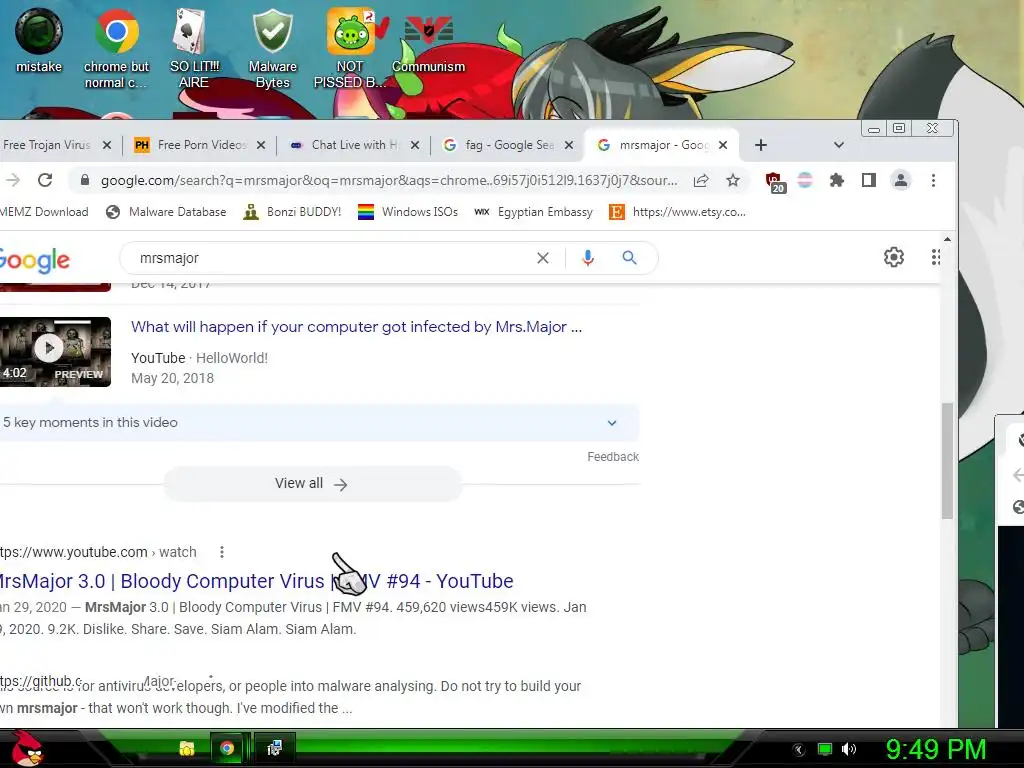Go forward in browser history

pyautogui.click(x=13, y=180)
